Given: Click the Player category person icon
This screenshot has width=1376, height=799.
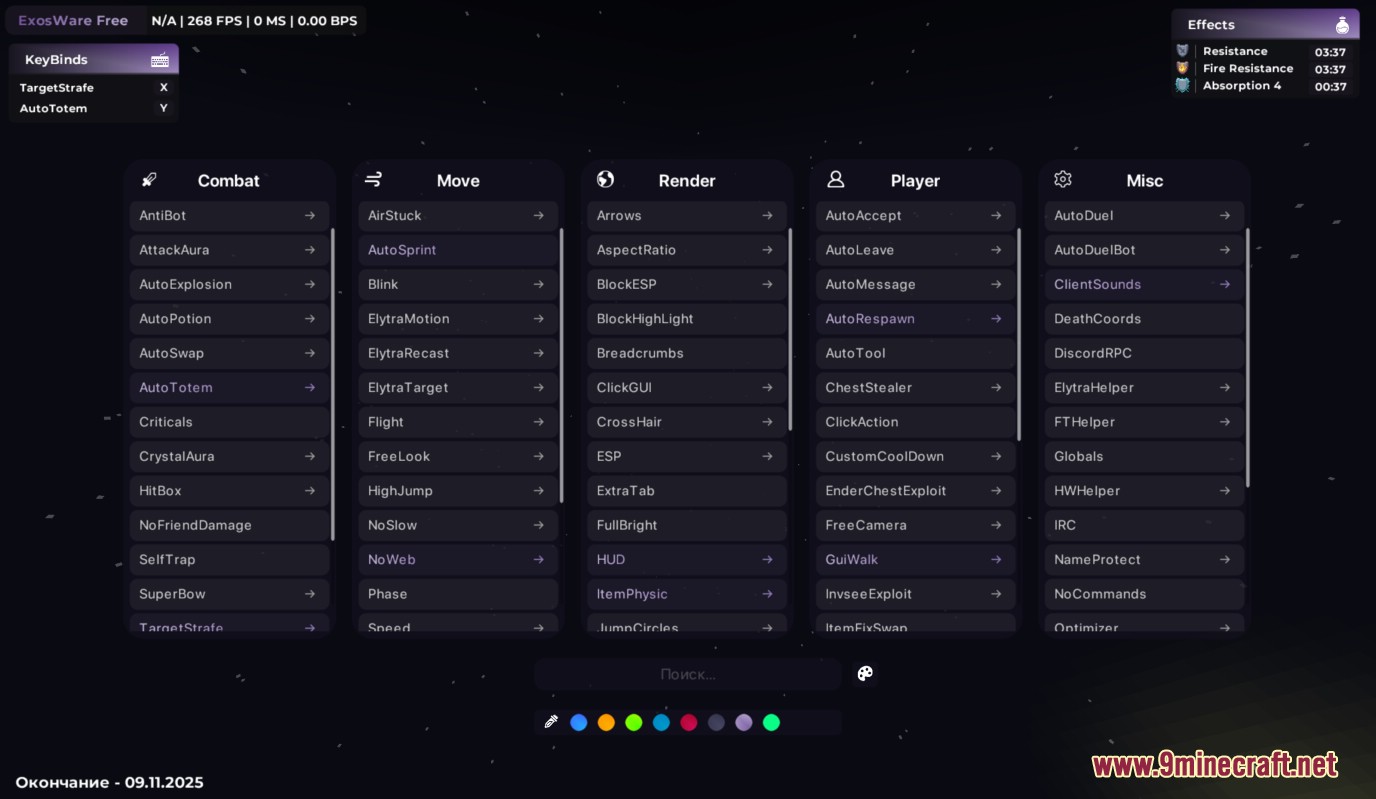Looking at the screenshot, I should 834,179.
